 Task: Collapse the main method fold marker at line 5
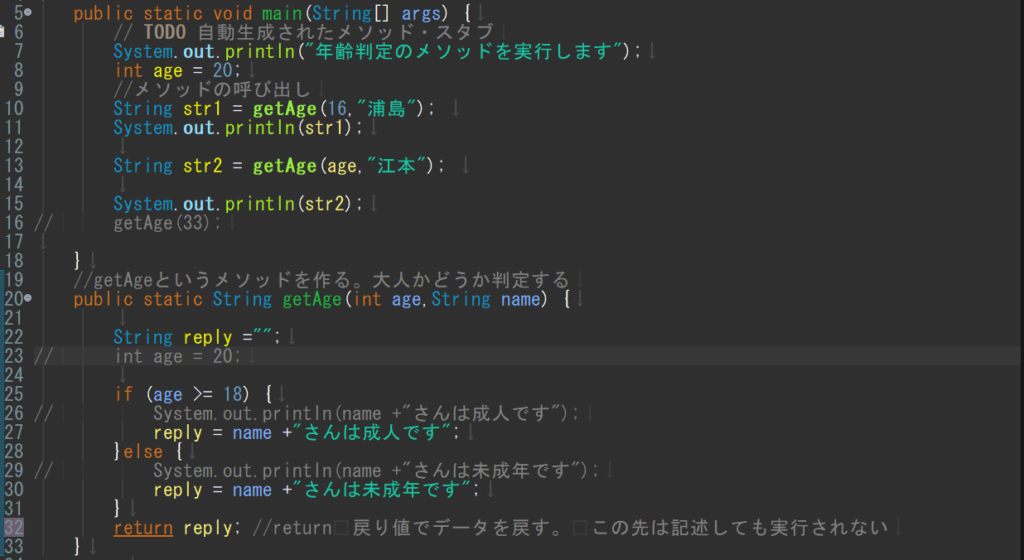coord(28,12)
